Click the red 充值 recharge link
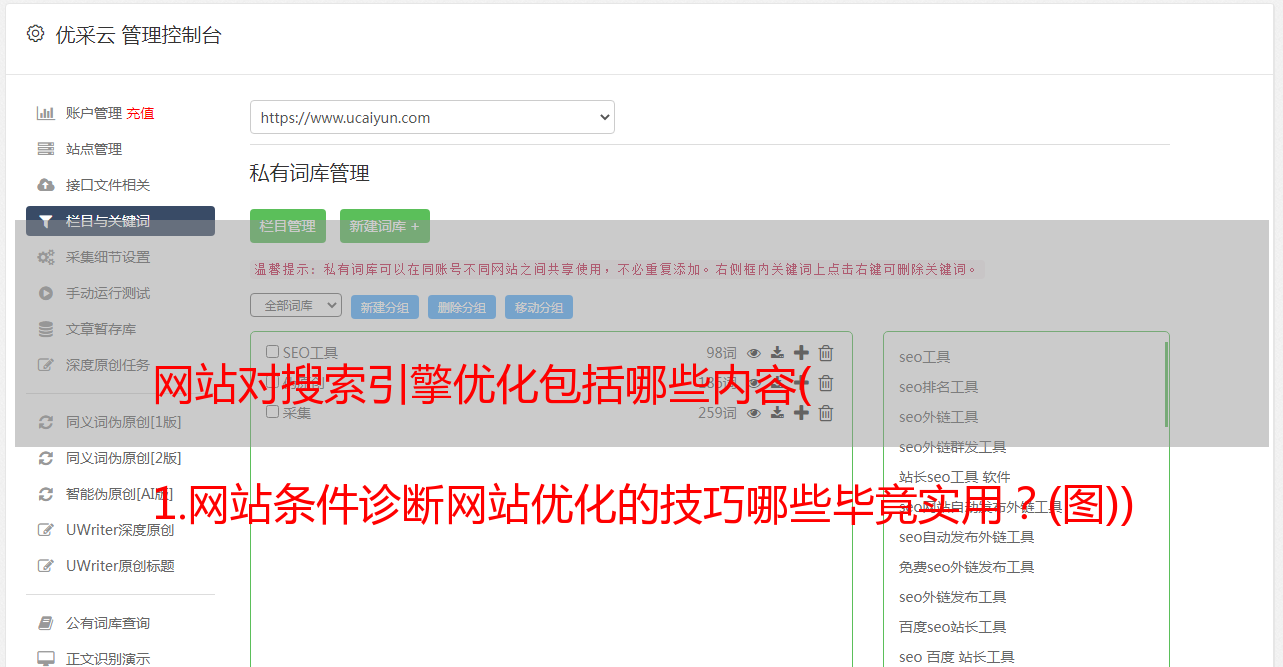Image resolution: width=1283 pixels, height=667 pixels. click(140, 113)
